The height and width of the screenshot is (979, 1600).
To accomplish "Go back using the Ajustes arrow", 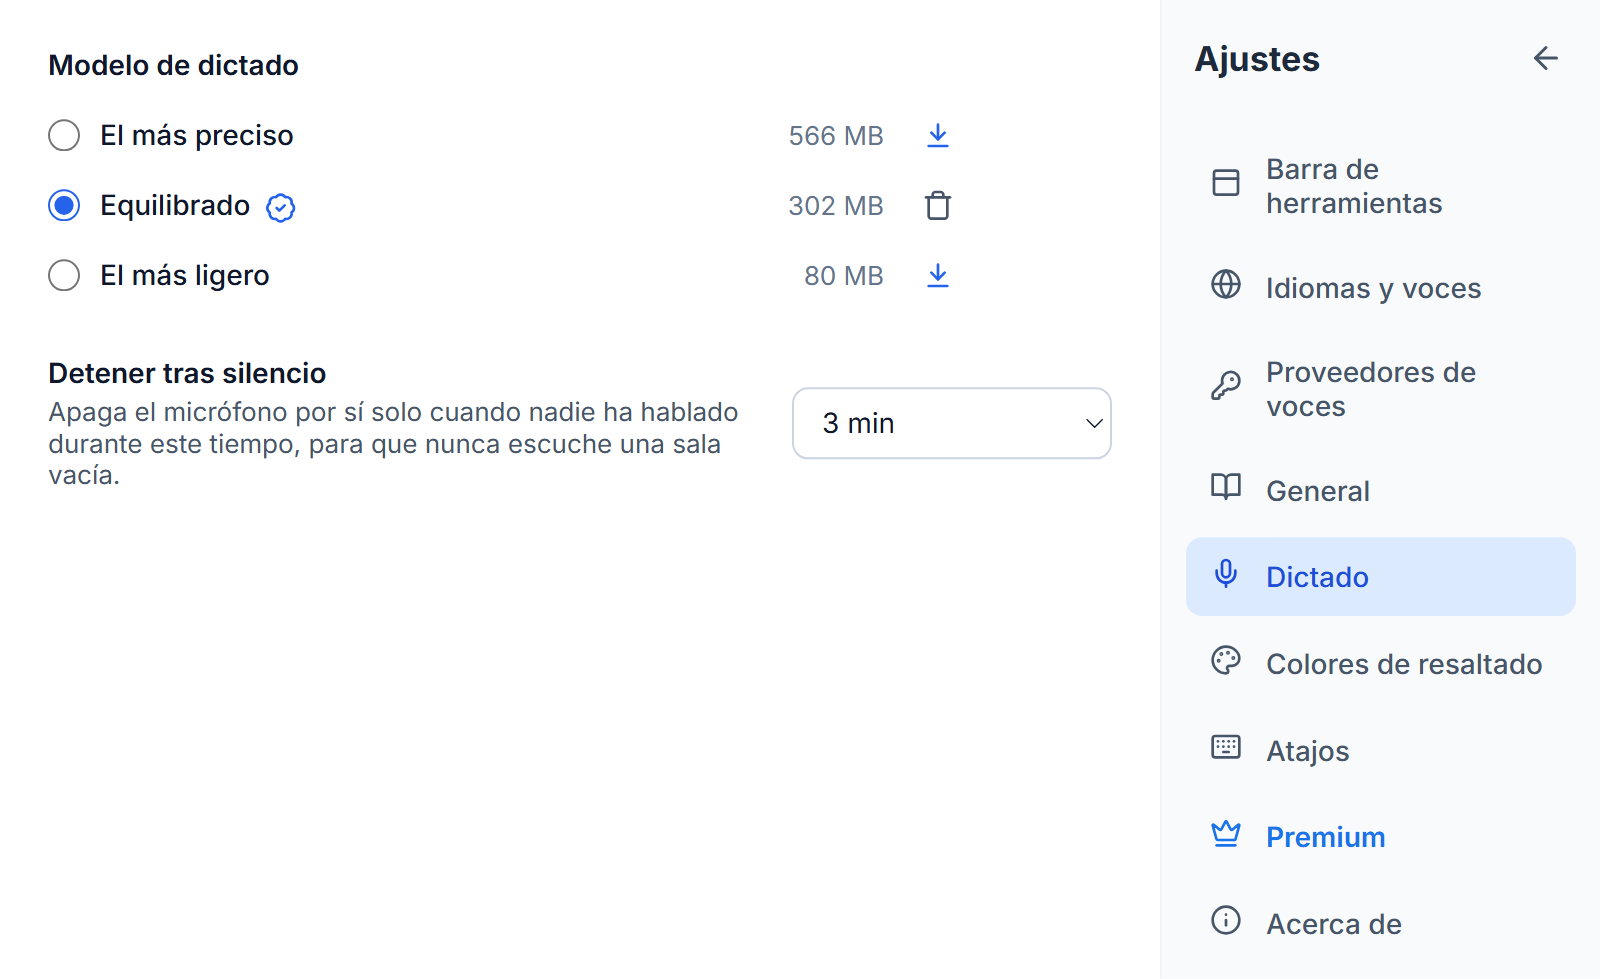I will tap(1545, 59).
